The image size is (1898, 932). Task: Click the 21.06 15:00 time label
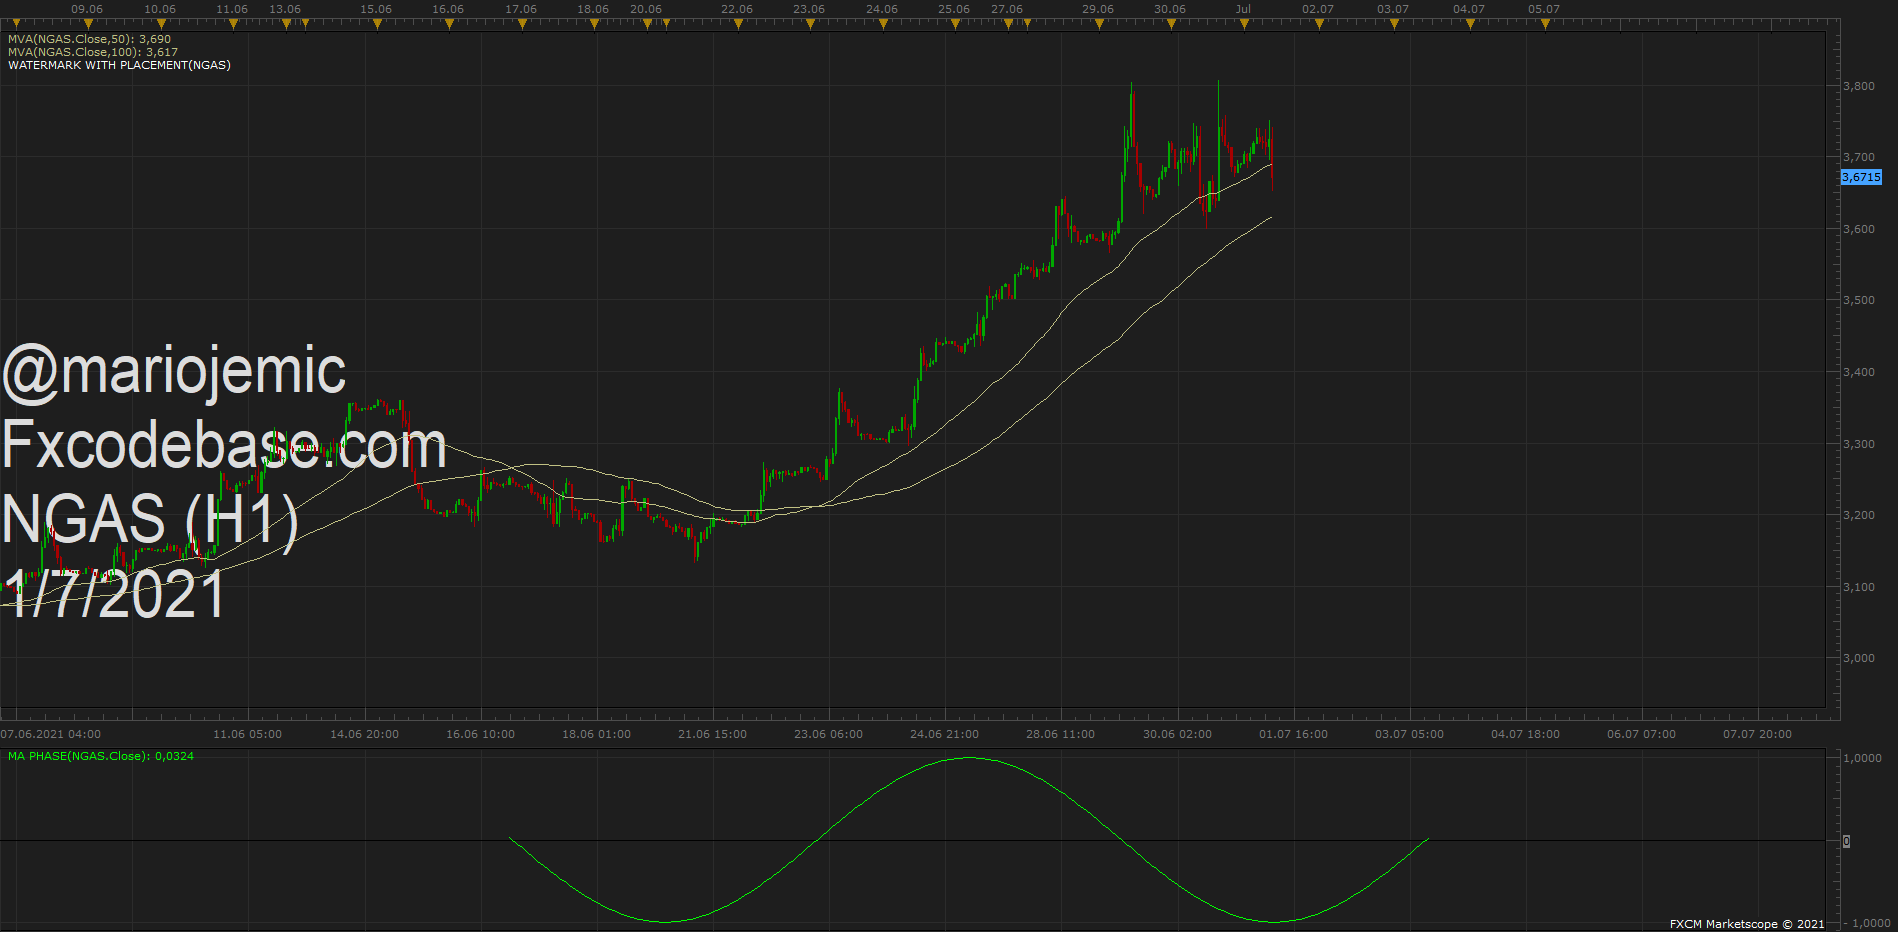click(x=712, y=734)
